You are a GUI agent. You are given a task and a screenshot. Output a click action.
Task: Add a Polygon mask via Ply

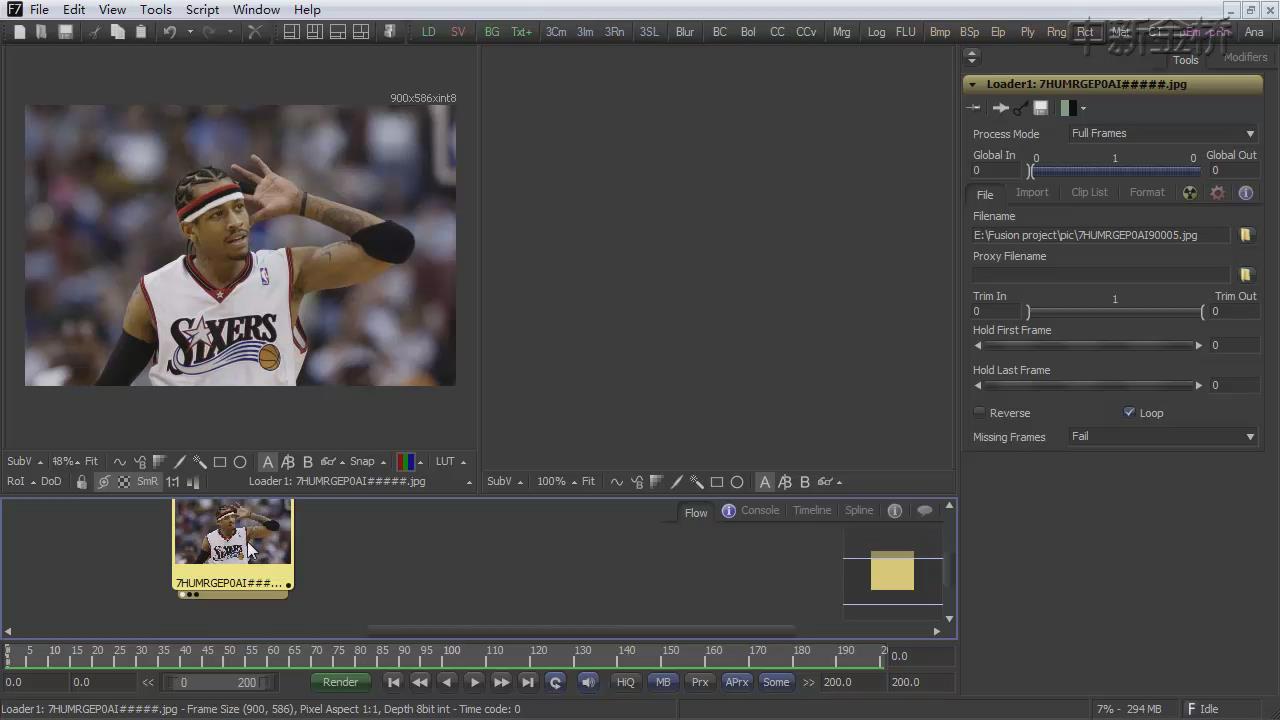pyautogui.click(x=1027, y=32)
